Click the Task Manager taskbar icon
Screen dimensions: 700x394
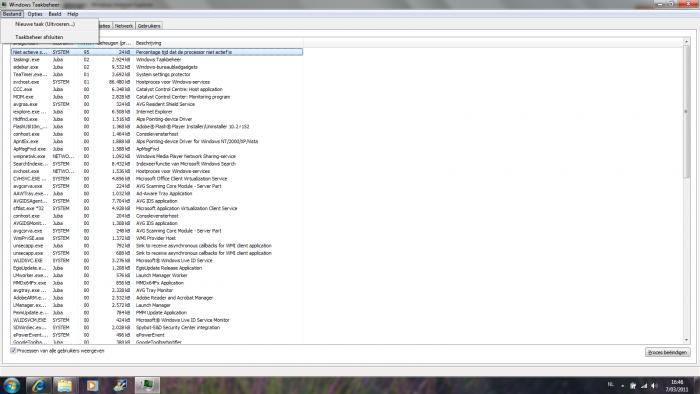[147, 385]
